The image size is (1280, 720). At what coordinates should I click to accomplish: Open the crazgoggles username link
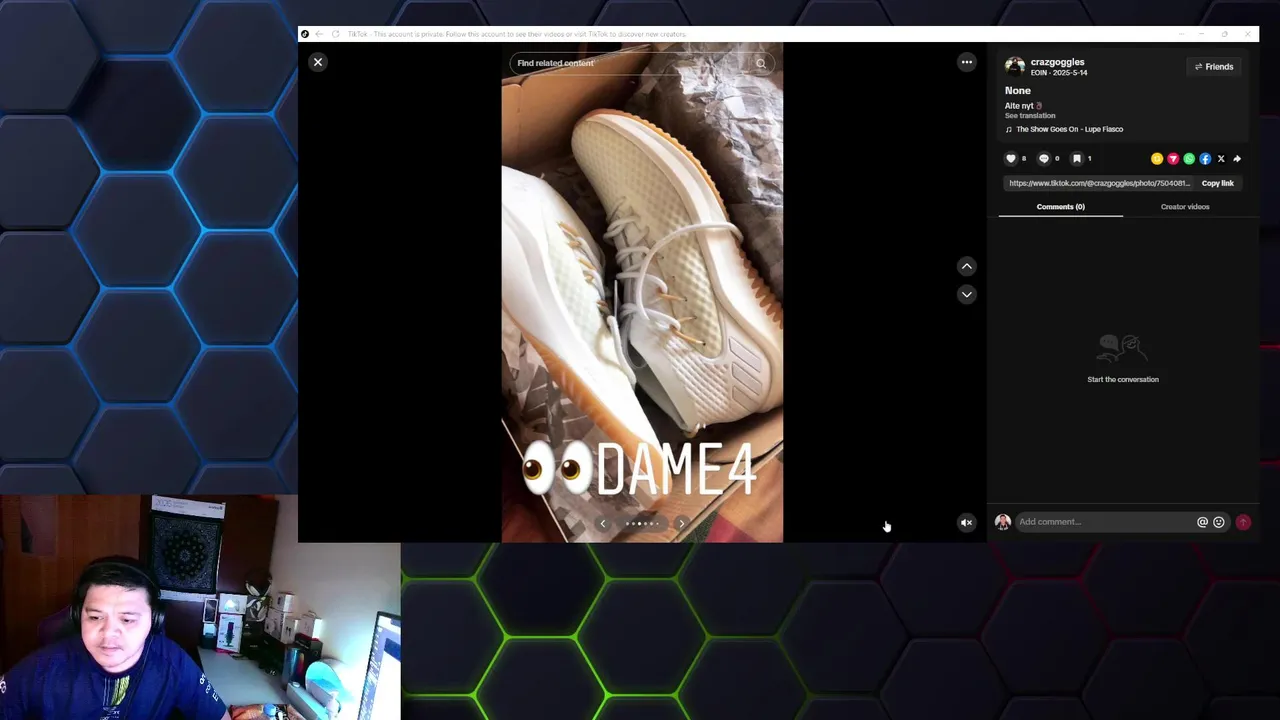tap(1057, 62)
